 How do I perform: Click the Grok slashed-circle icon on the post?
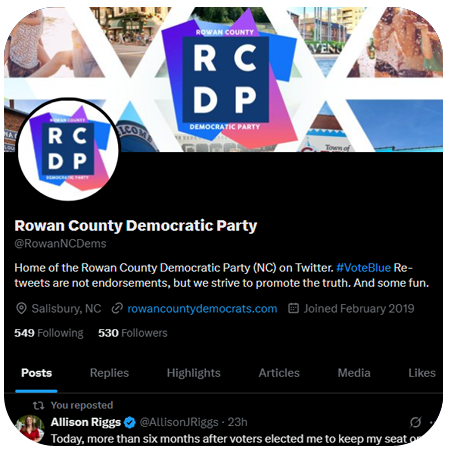click(415, 422)
